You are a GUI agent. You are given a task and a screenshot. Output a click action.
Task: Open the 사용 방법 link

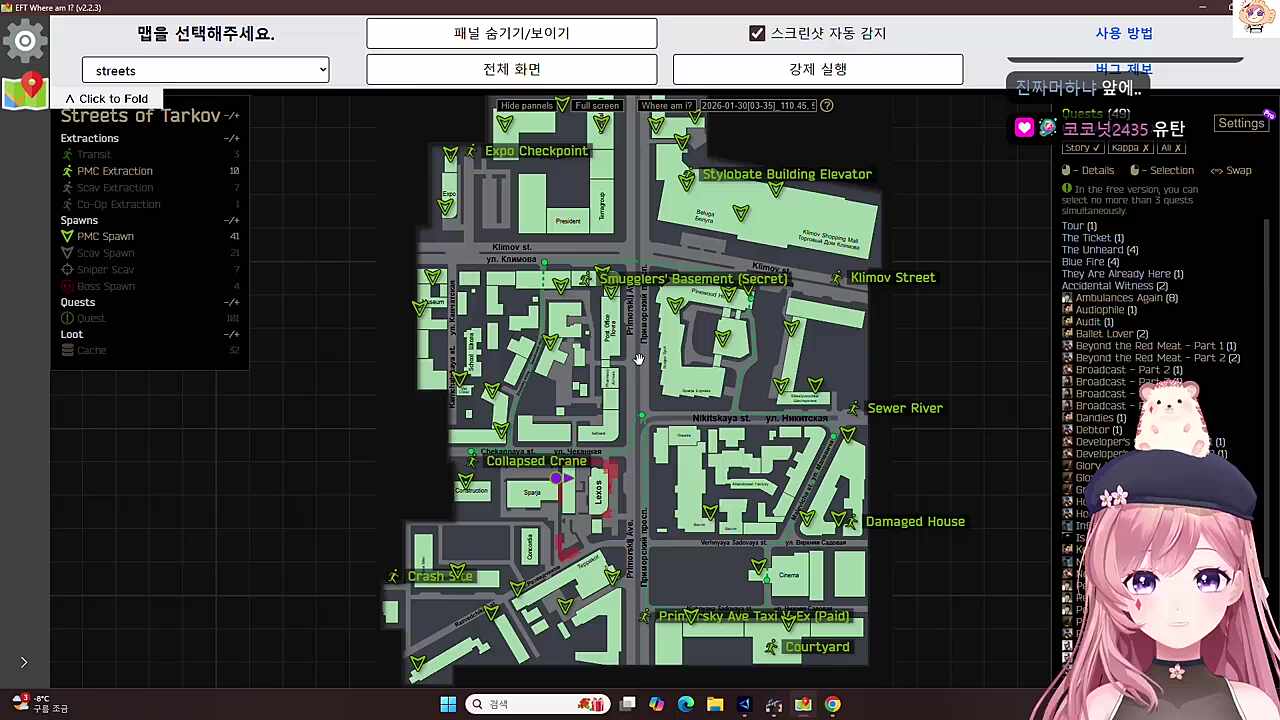click(x=1124, y=33)
